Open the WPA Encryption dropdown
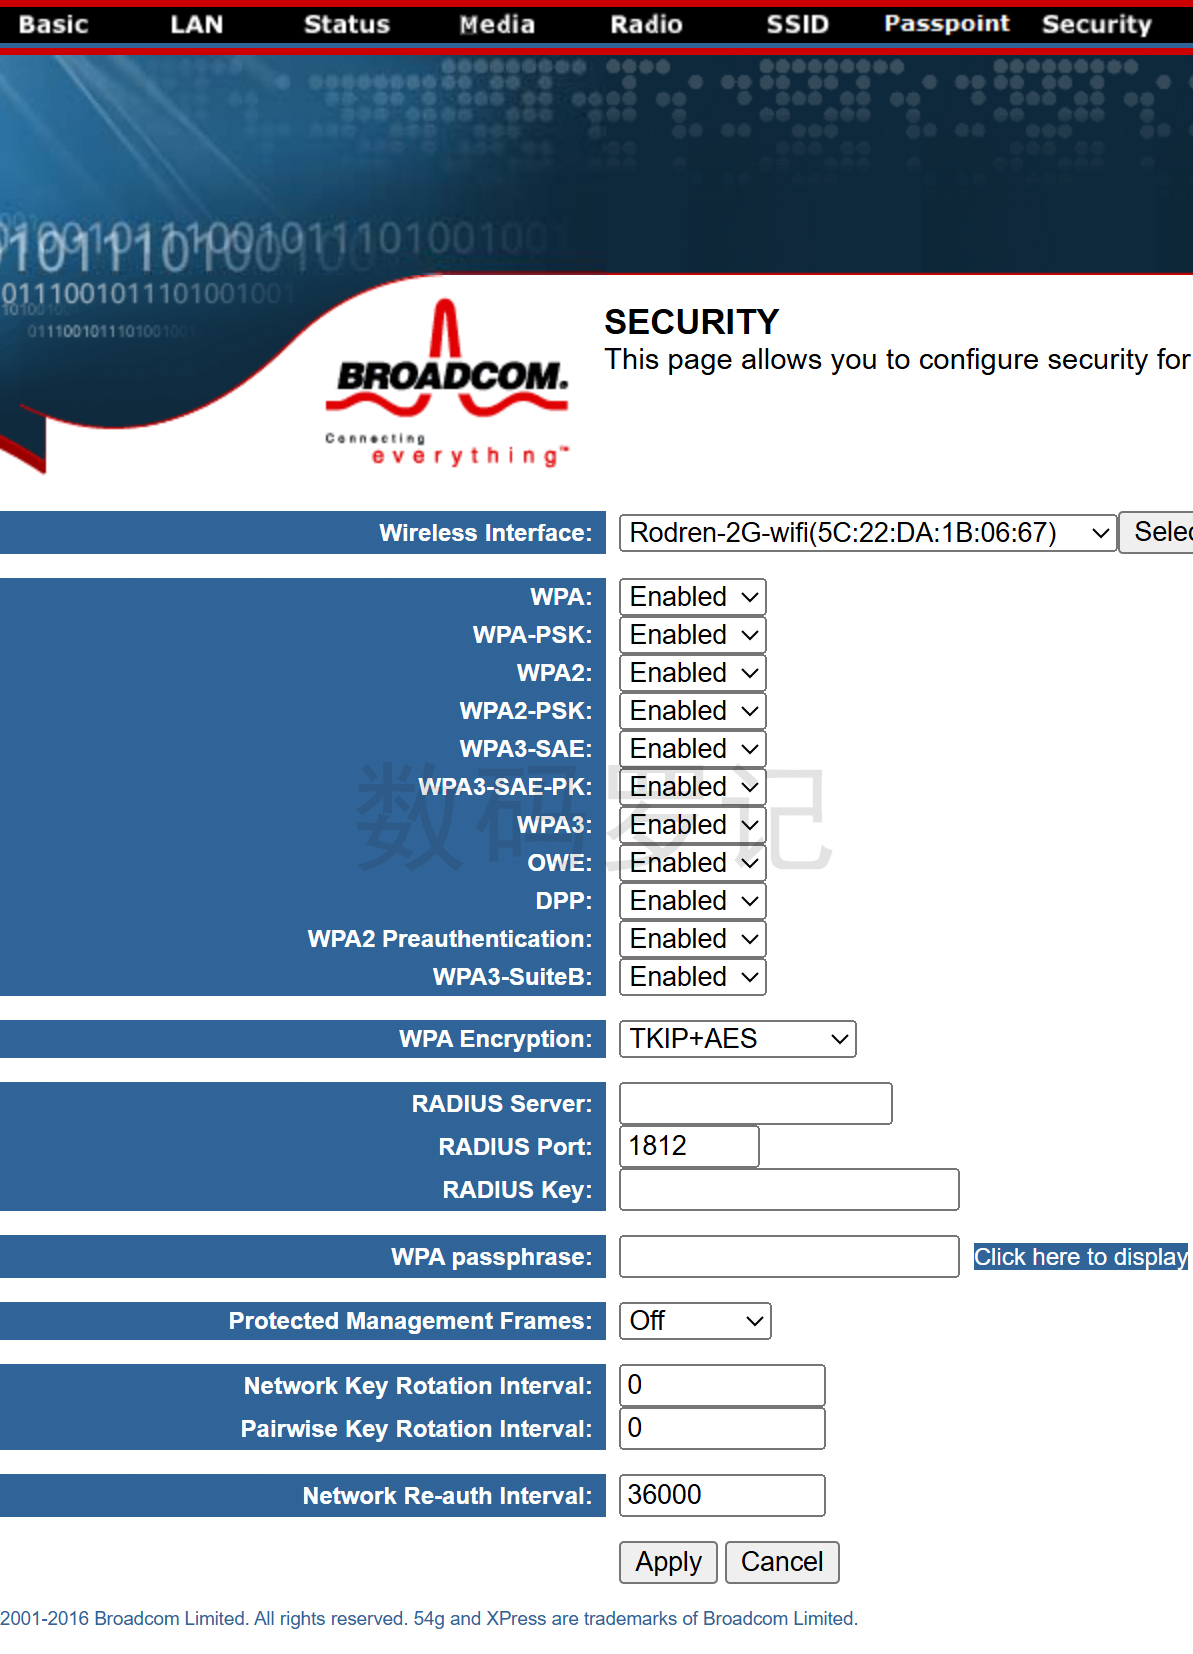This screenshot has height=1654, width=1193. (x=737, y=1039)
